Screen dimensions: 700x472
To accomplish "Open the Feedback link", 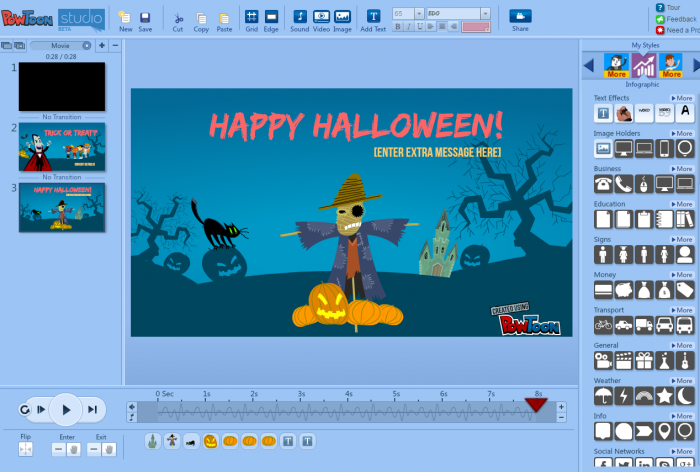I will coord(676,19).
